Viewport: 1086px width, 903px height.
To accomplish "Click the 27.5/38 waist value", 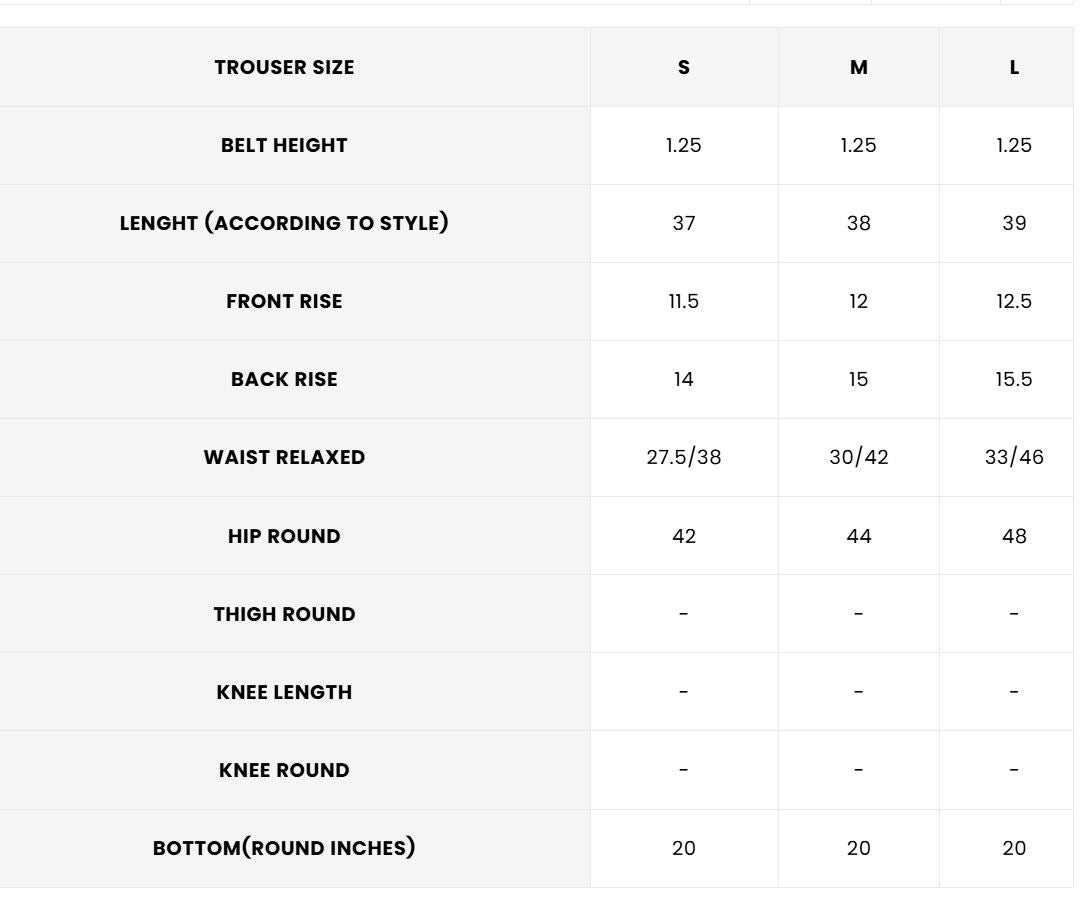I will [x=684, y=457].
